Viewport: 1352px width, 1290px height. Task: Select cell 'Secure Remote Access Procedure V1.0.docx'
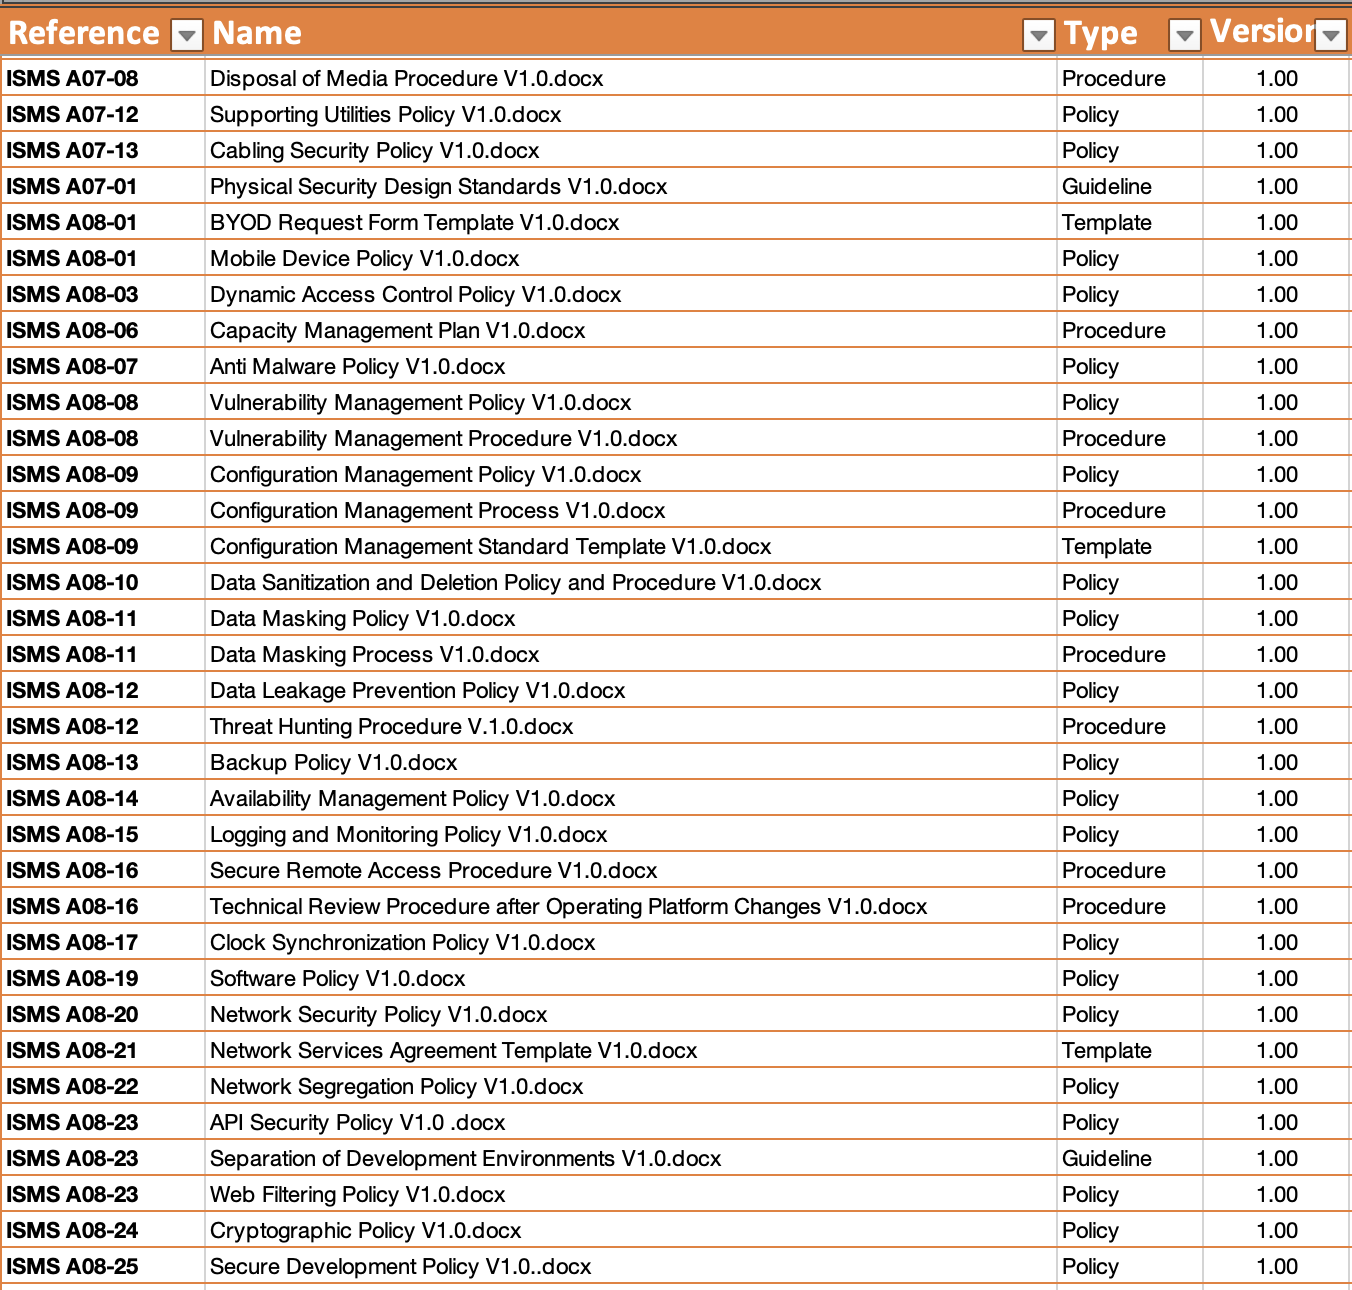pyautogui.click(x=631, y=870)
